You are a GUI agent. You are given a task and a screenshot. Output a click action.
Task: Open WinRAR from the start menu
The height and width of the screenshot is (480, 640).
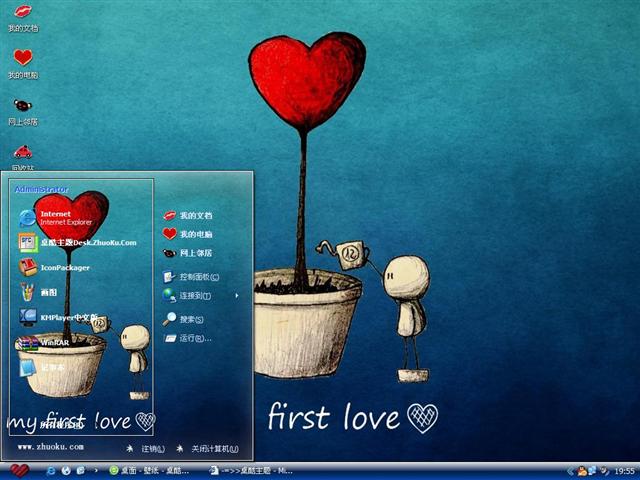pos(43,342)
